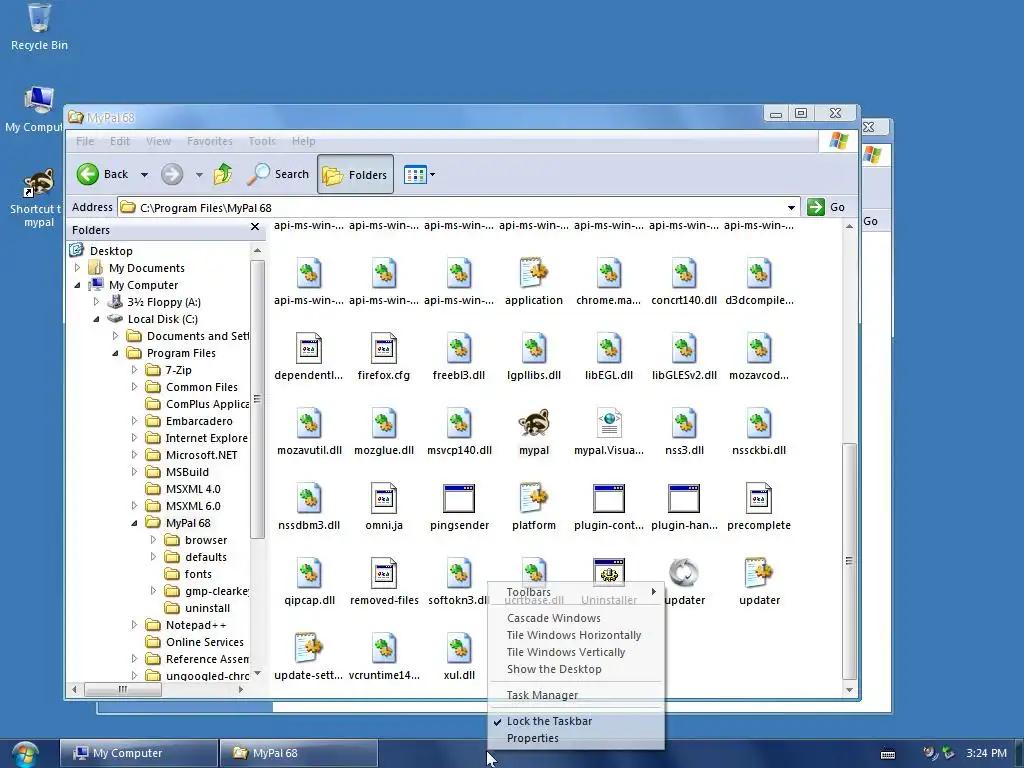Open the Toolbars submenu

577,592
